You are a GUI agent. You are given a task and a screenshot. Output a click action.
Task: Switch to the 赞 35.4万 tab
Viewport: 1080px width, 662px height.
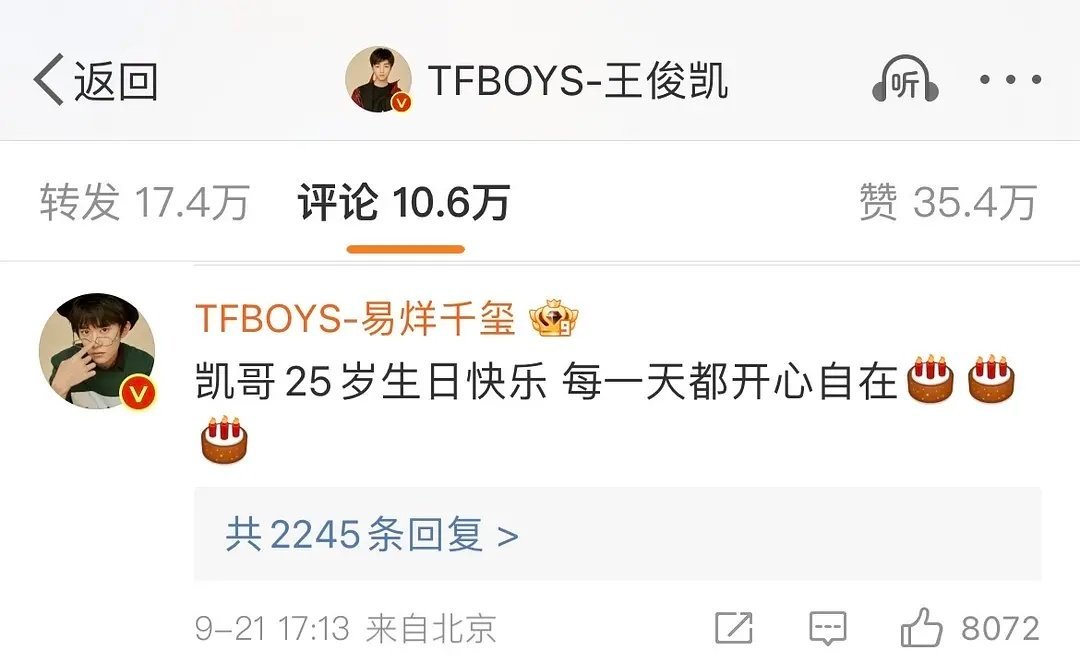(948, 203)
